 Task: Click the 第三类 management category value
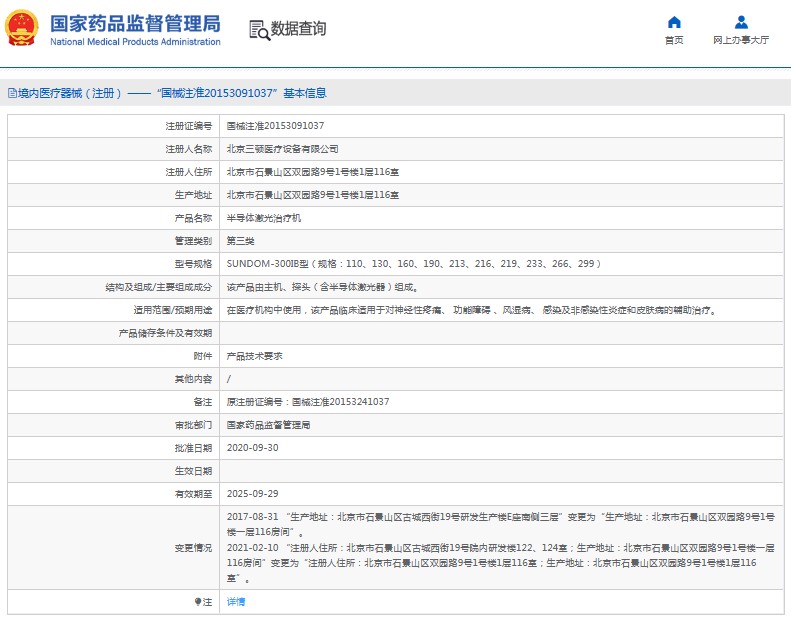click(240, 241)
